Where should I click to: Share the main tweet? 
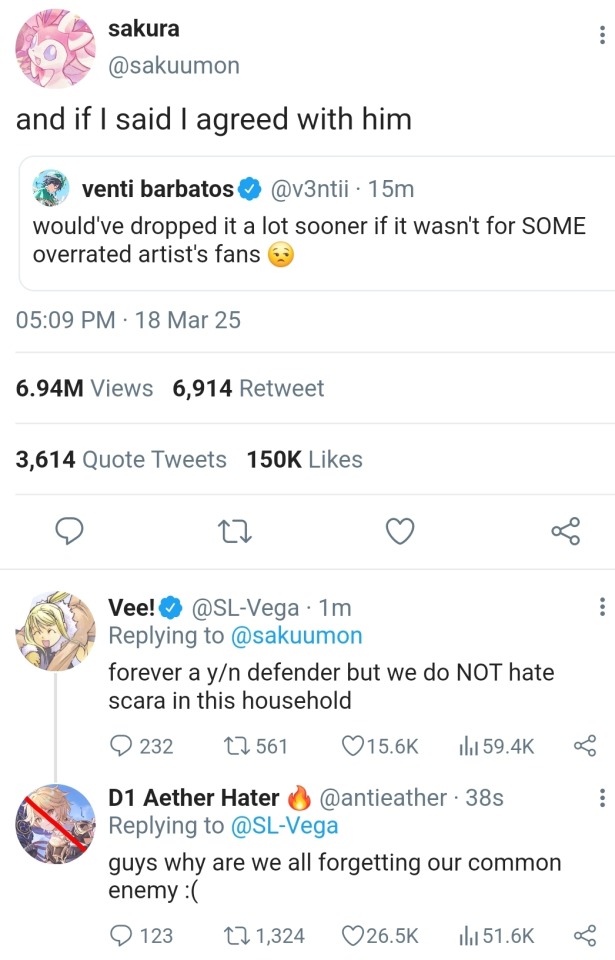coord(566,530)
